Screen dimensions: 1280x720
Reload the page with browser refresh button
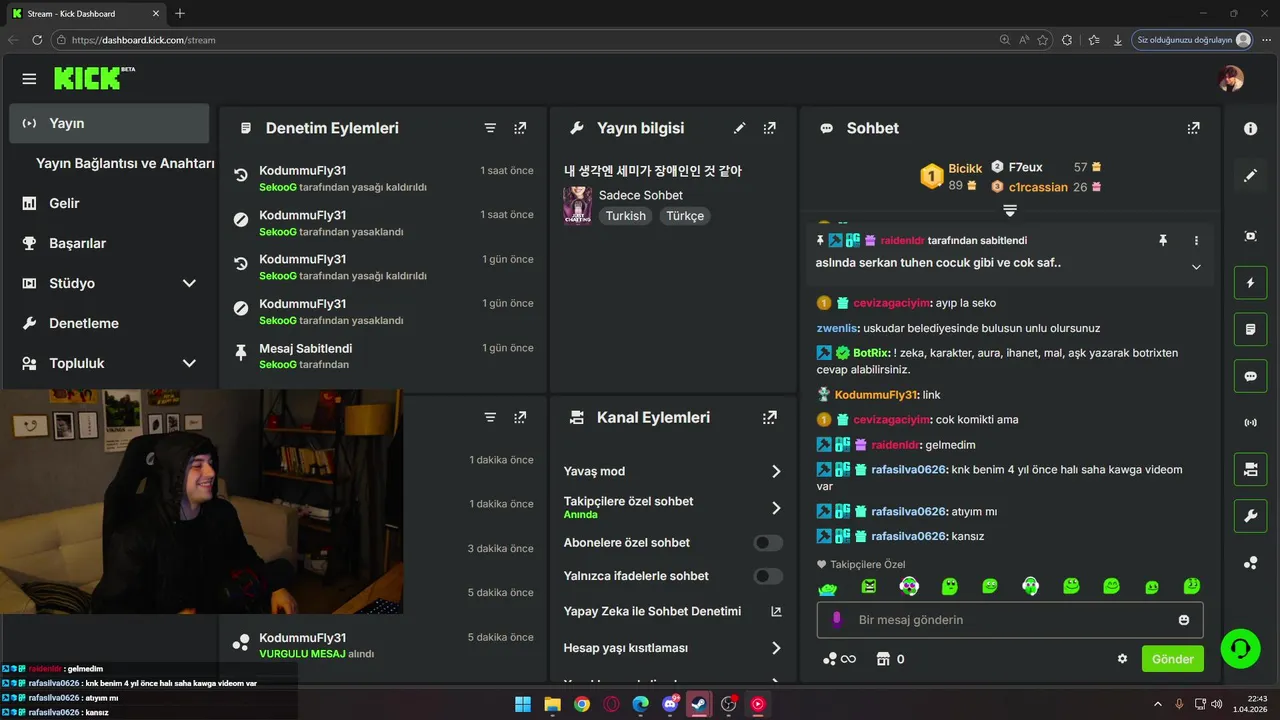pos(37,40)
